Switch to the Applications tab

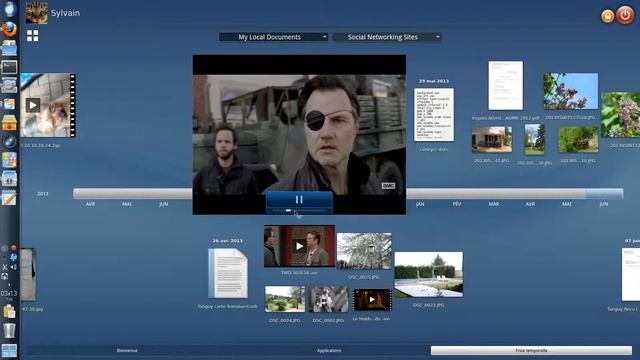(x=329, y=350)
